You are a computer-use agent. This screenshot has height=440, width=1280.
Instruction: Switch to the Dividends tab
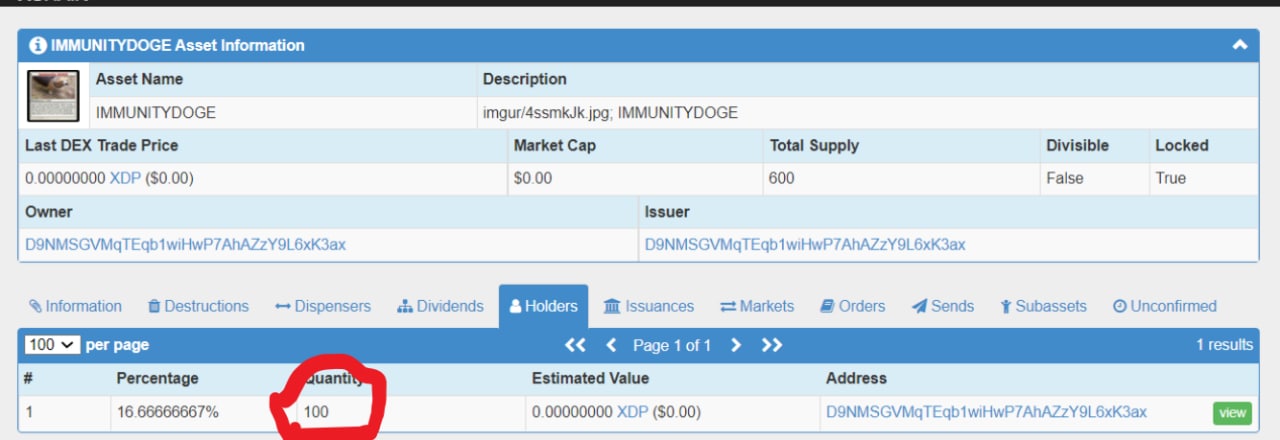440,306
